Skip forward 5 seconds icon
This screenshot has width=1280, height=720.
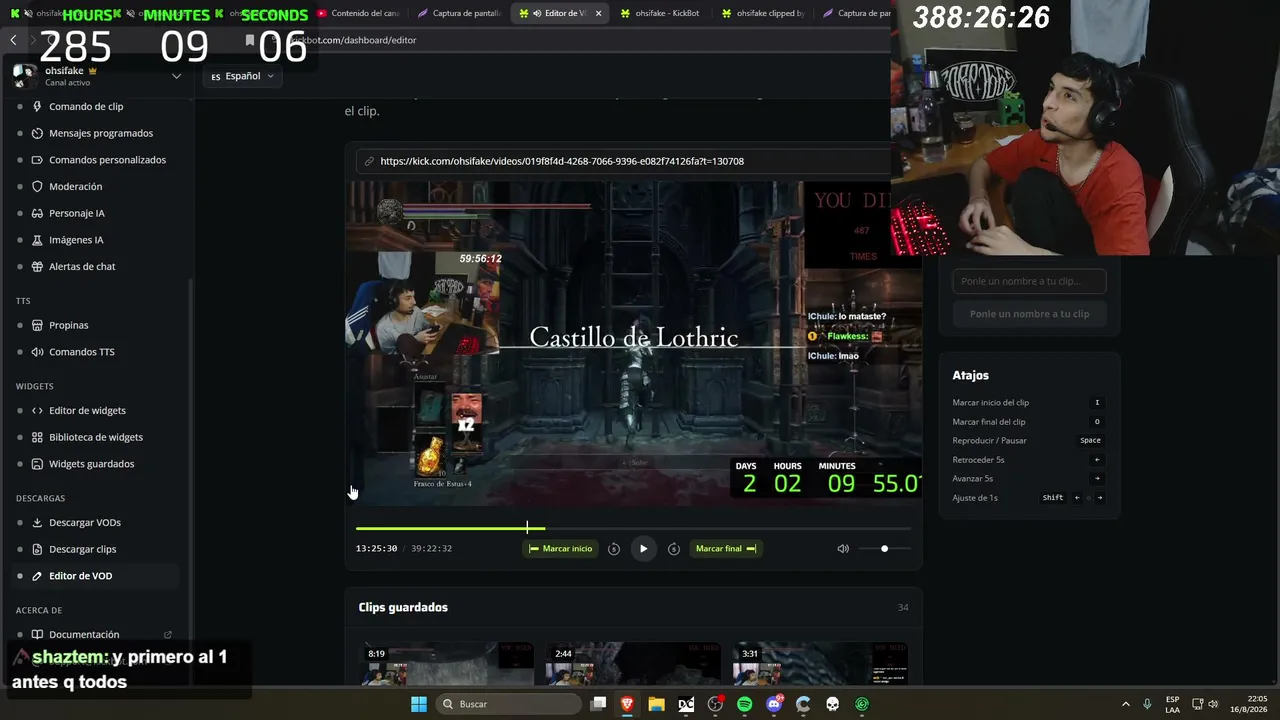[x=674, y=548]
